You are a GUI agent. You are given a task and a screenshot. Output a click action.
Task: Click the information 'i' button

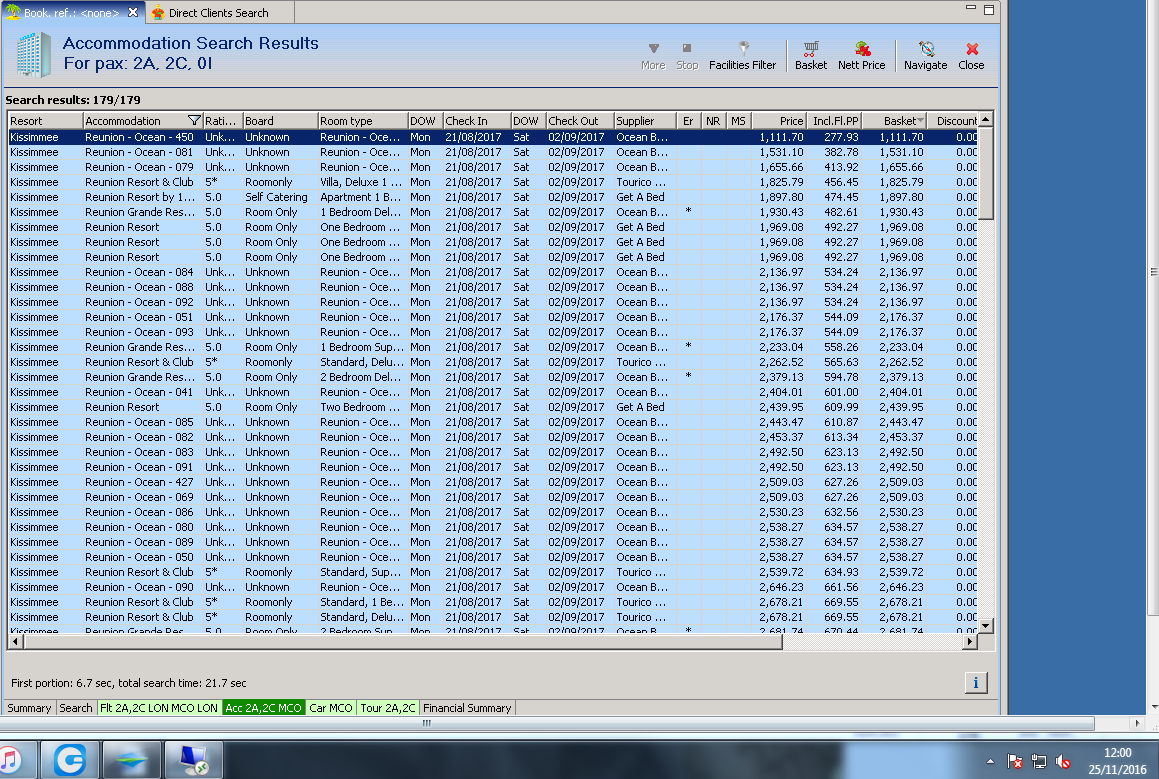click(x=976, y=682)
